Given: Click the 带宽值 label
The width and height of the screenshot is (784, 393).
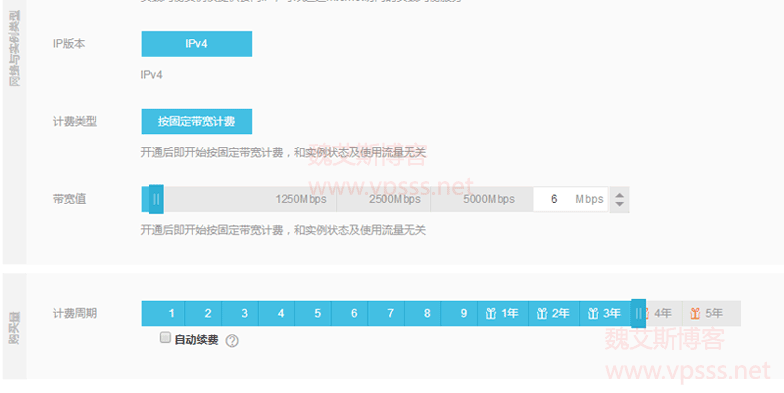Looking at the screenshot, I should [70, 199].
